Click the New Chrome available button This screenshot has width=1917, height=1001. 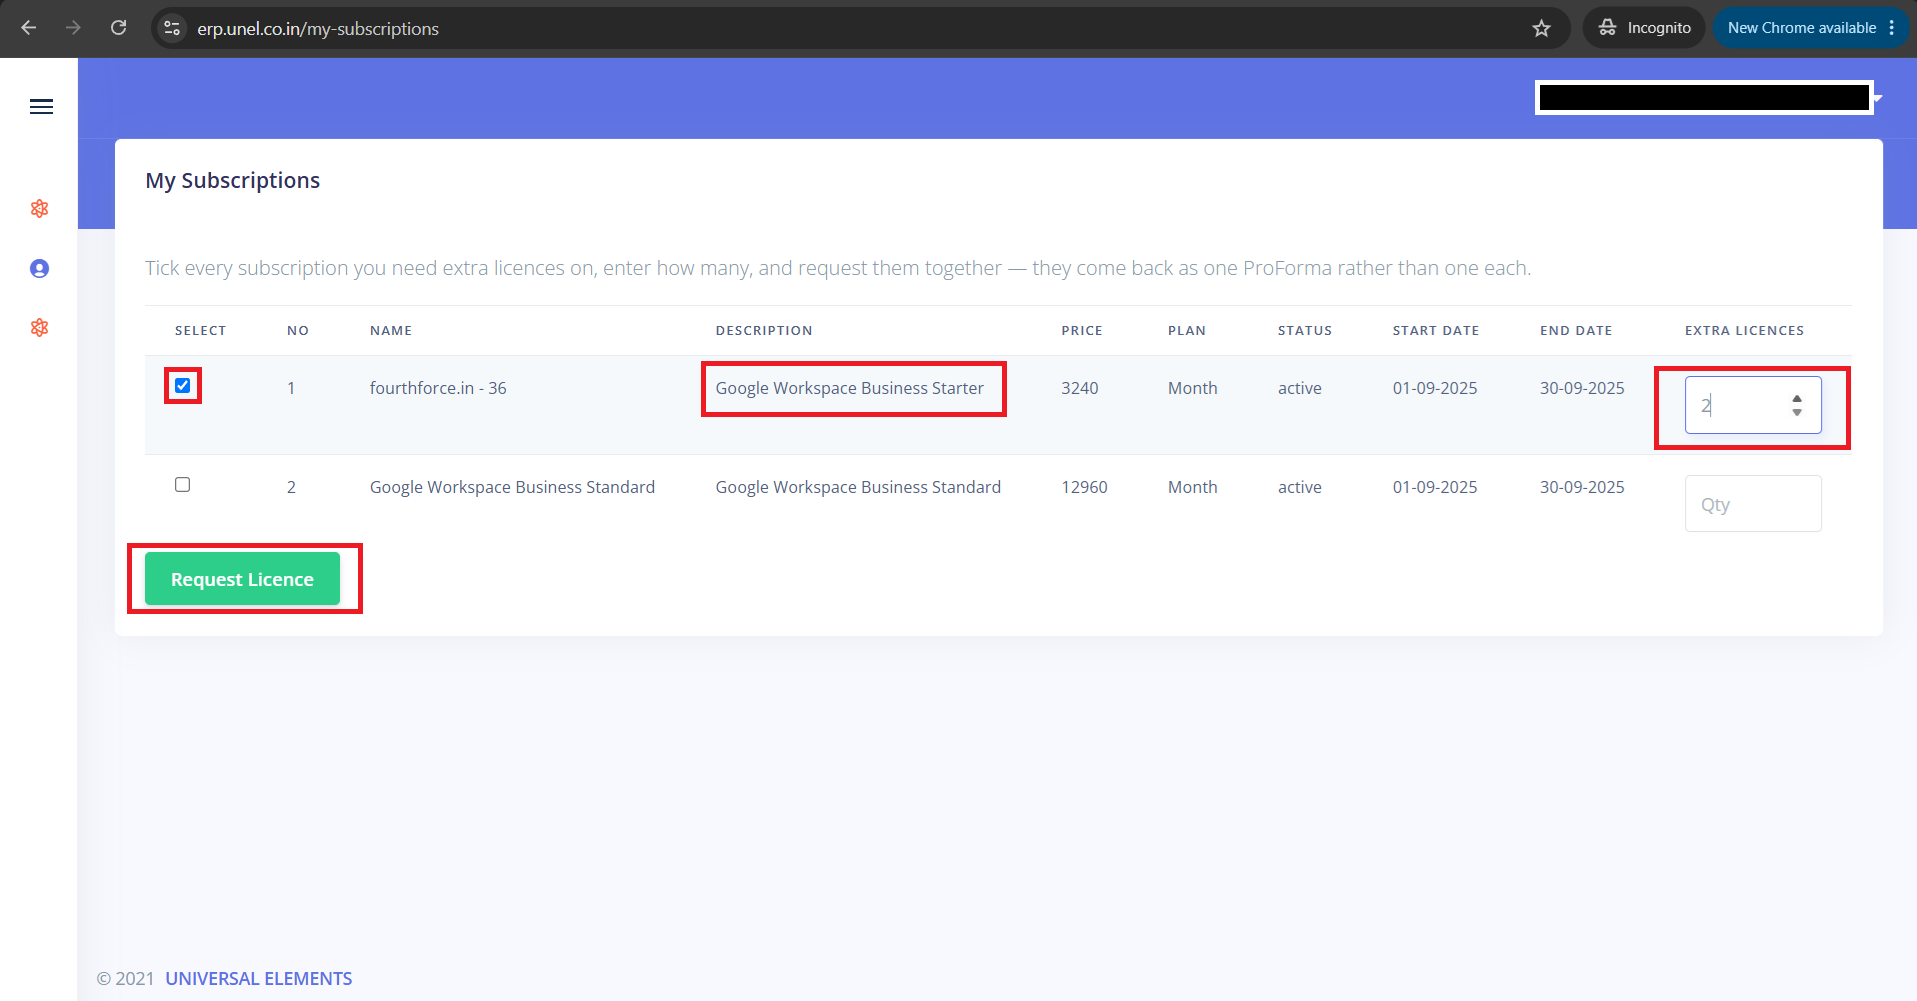pos(1802,28)
